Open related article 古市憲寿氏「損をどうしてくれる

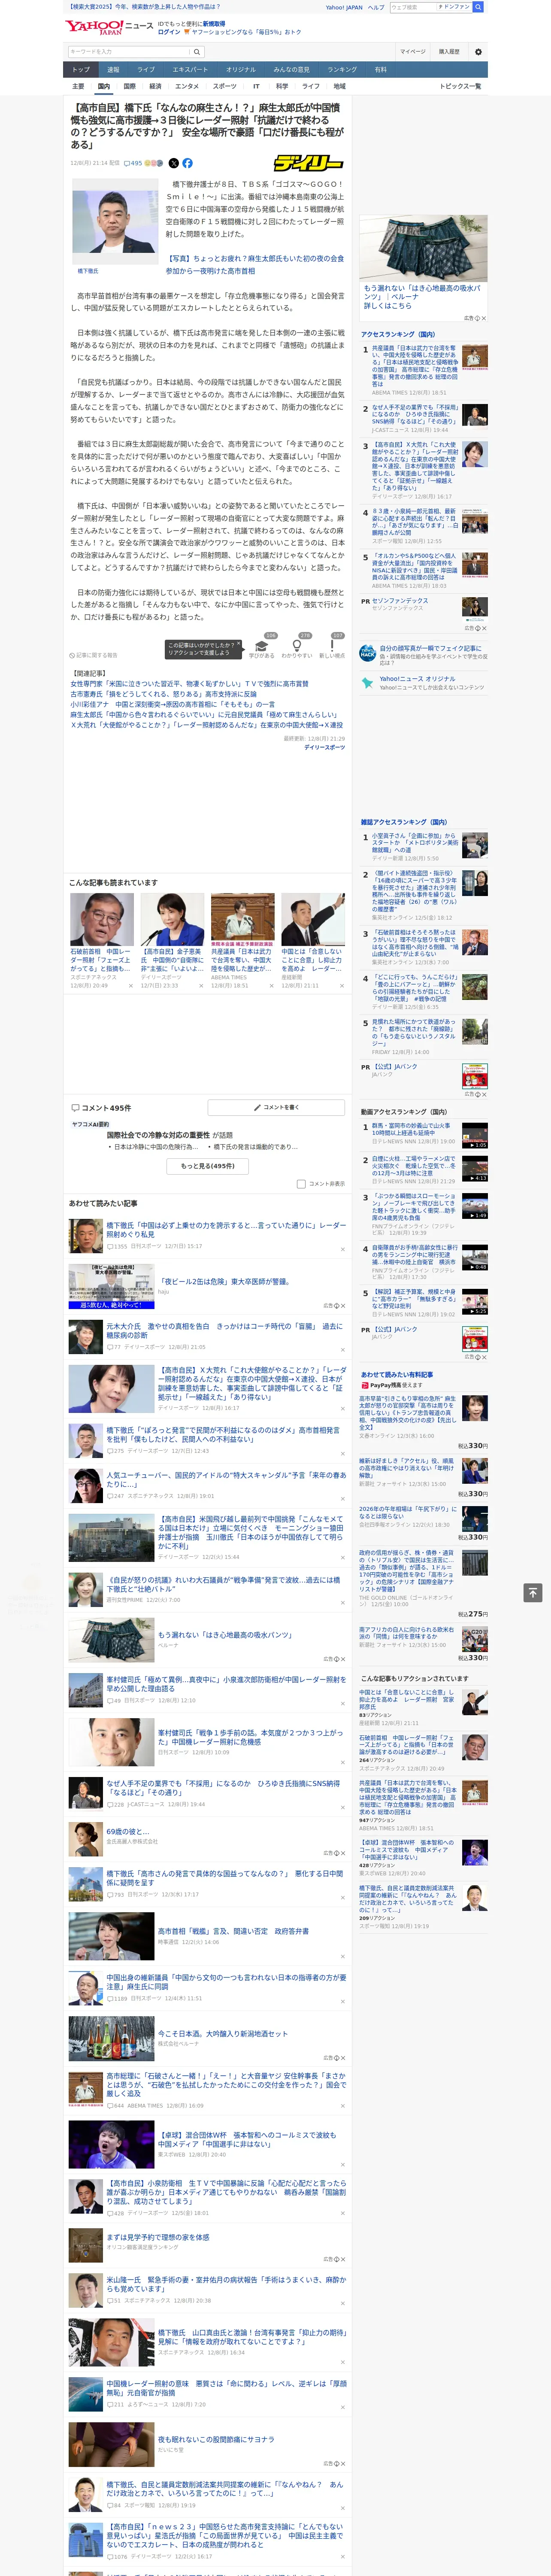[163, 694]
